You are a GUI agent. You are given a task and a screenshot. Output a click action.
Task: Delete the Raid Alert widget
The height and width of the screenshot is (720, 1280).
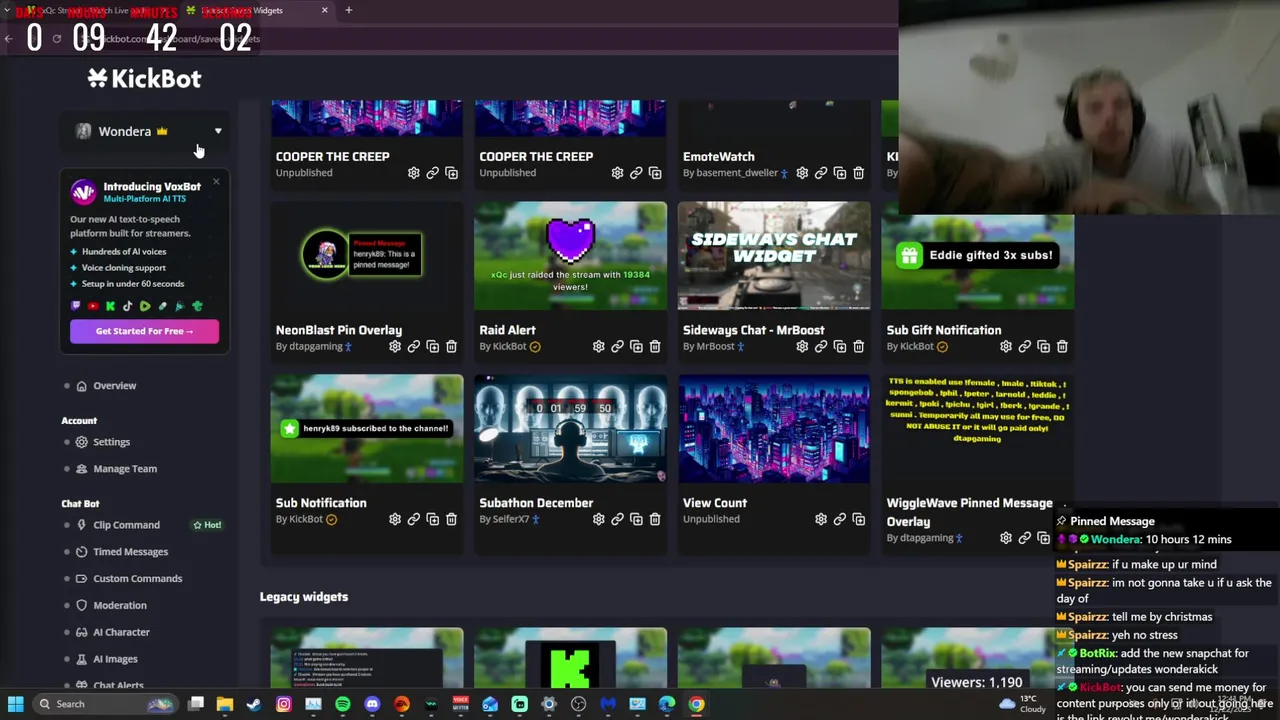click(x=655, y=346)
